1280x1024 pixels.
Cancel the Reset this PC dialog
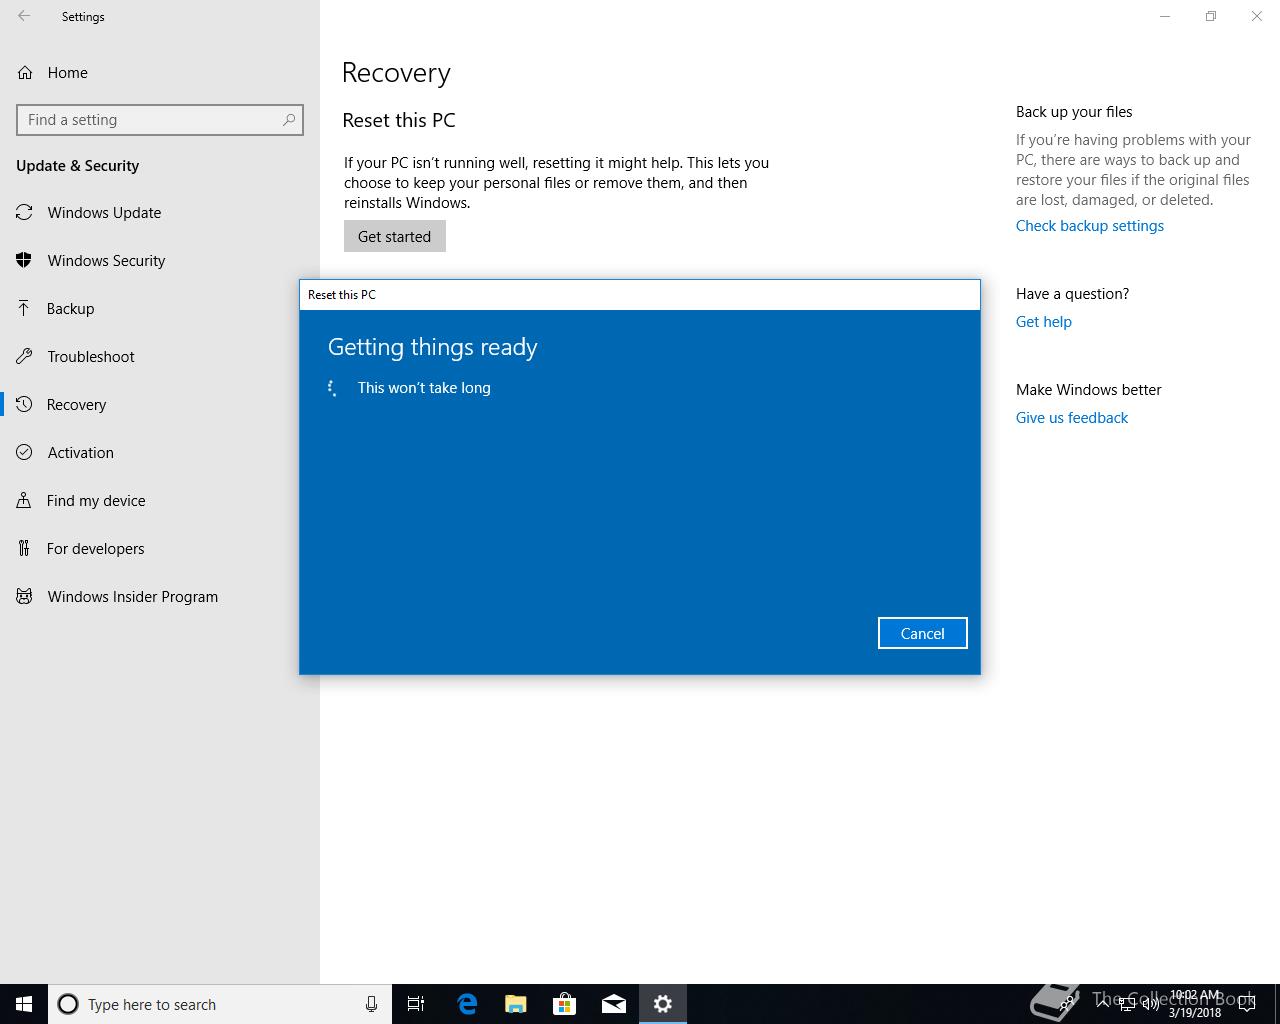(x=922, y=633)
